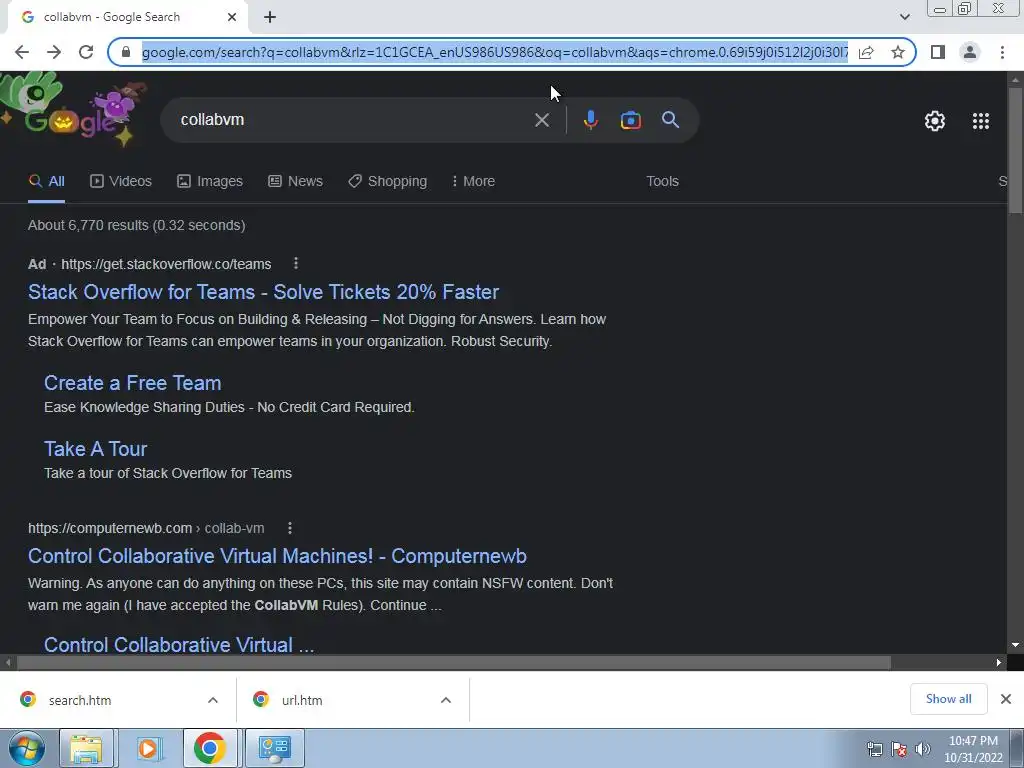Expand the More search categories
Image resolution: width=1024 pixels, height=768 pixels.
473,182
